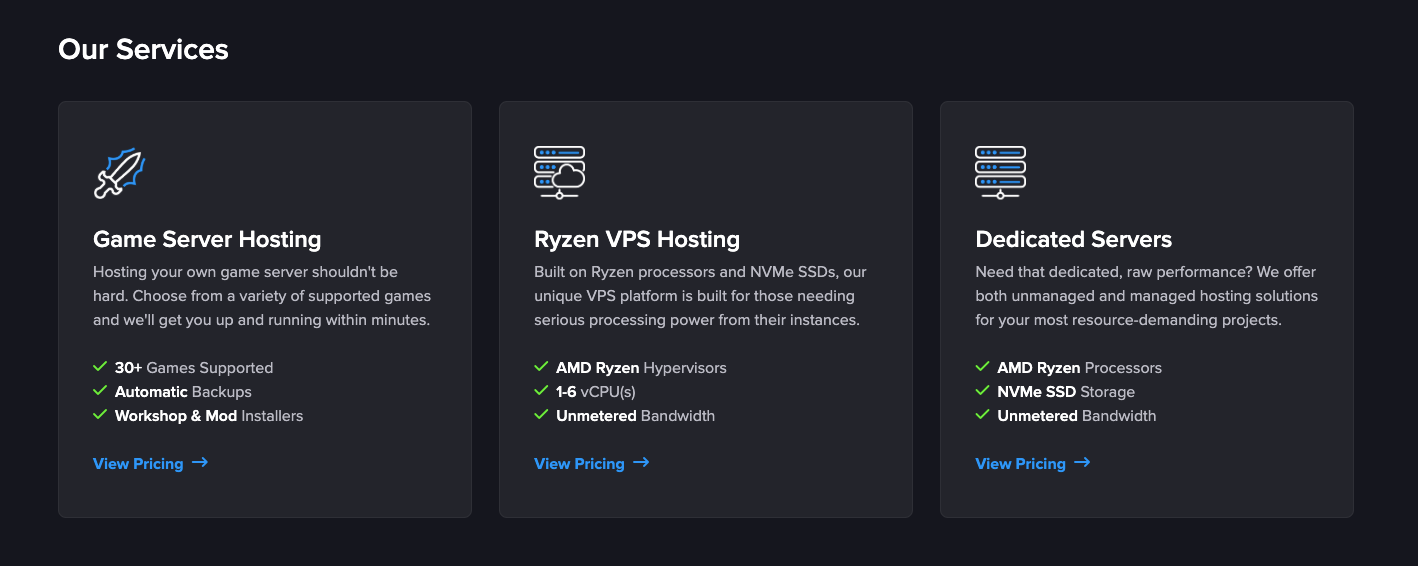The height and width of the screenshot is (566, 1418).
Task: Click checkmark beside Workshop & Mod Installers
Action: tap(100, 415)
